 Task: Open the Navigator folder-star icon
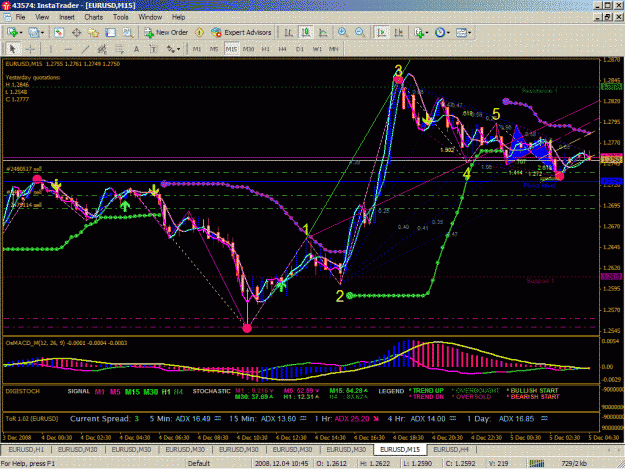coord(94,33)
